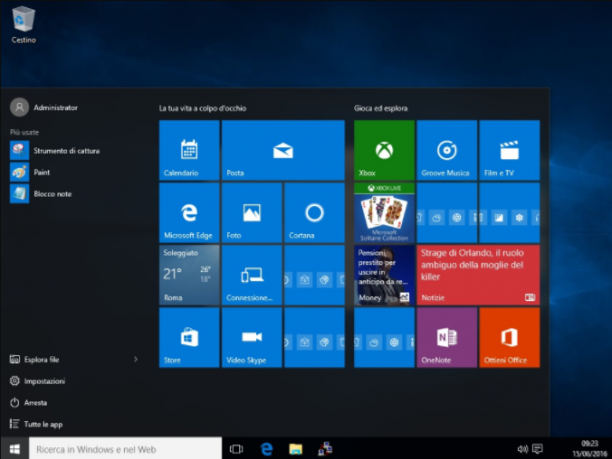Open Blocco note

(41, 194)
